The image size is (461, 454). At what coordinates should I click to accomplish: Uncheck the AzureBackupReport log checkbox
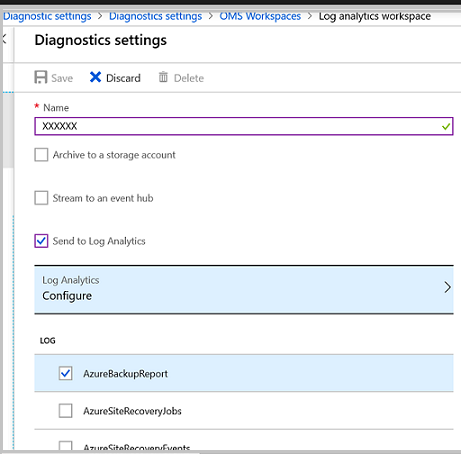point(65,373)
